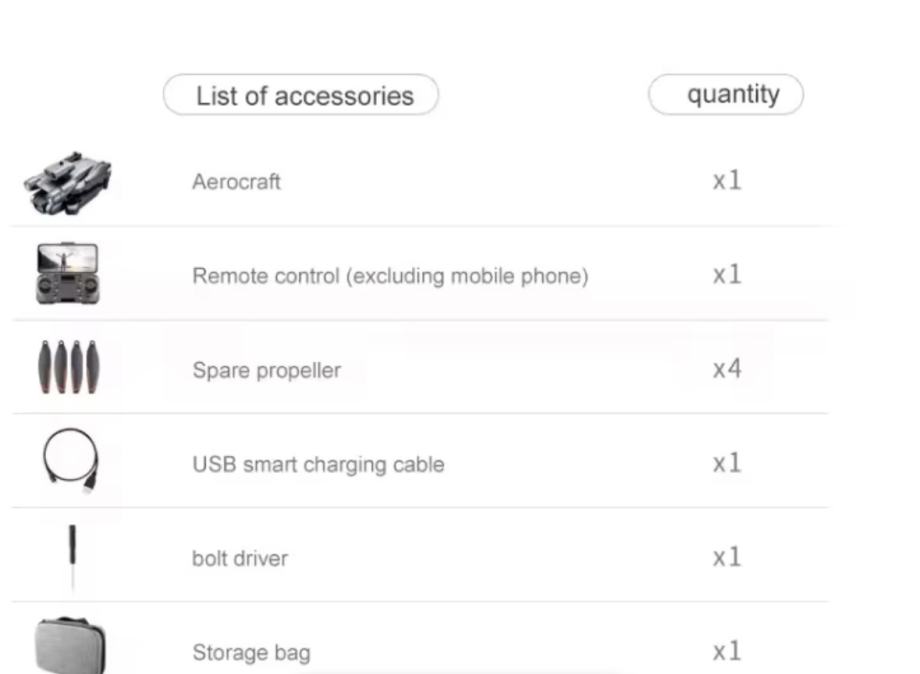Click the x1 quantity beside Aerocraft
The height and width of the screenshot is (674, 920).
coord(727,181)
